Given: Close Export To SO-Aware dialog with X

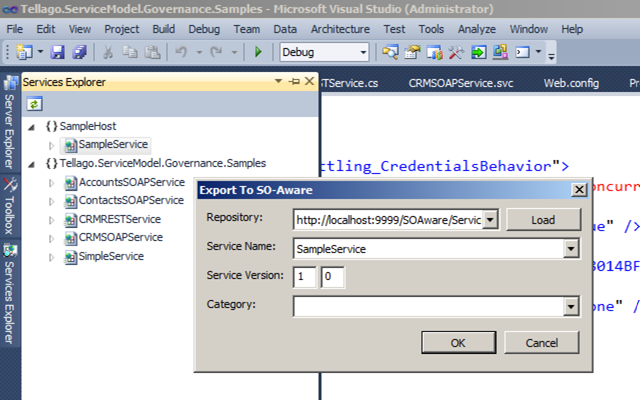Looking at the screenshot, I should (579, 190).
